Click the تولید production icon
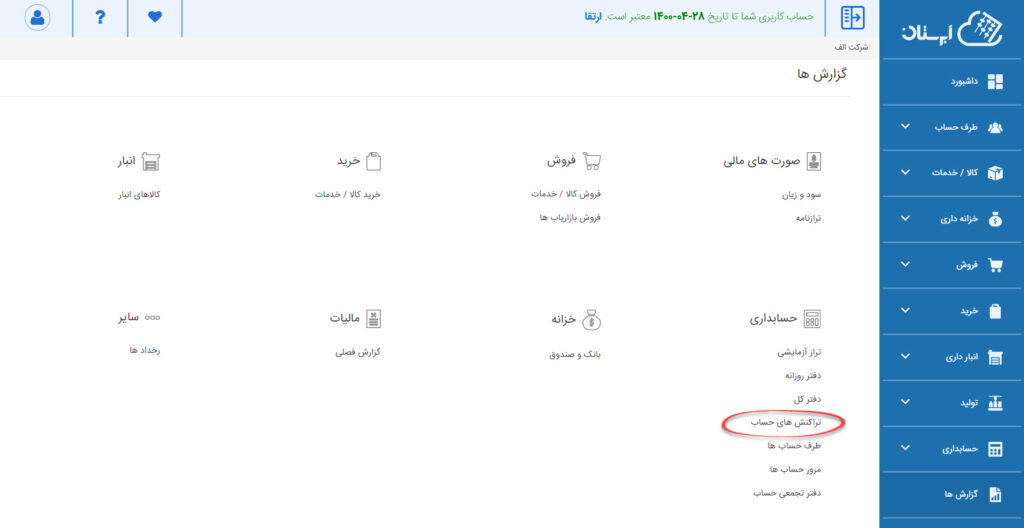This screenshot has height=528, width=1024. click(995, 403)
